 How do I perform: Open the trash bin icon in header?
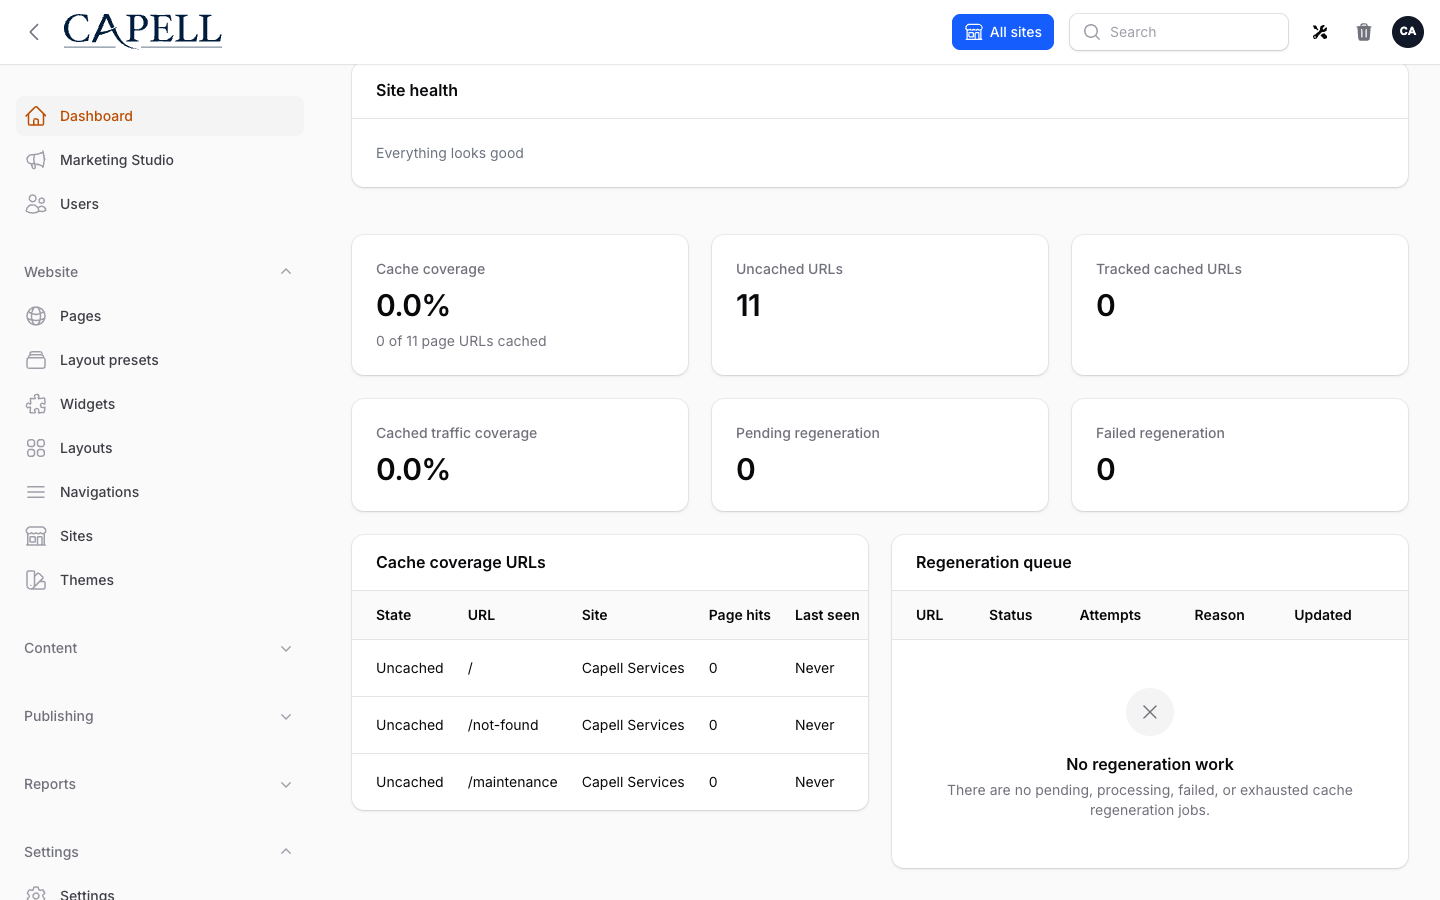point(1364,32)
